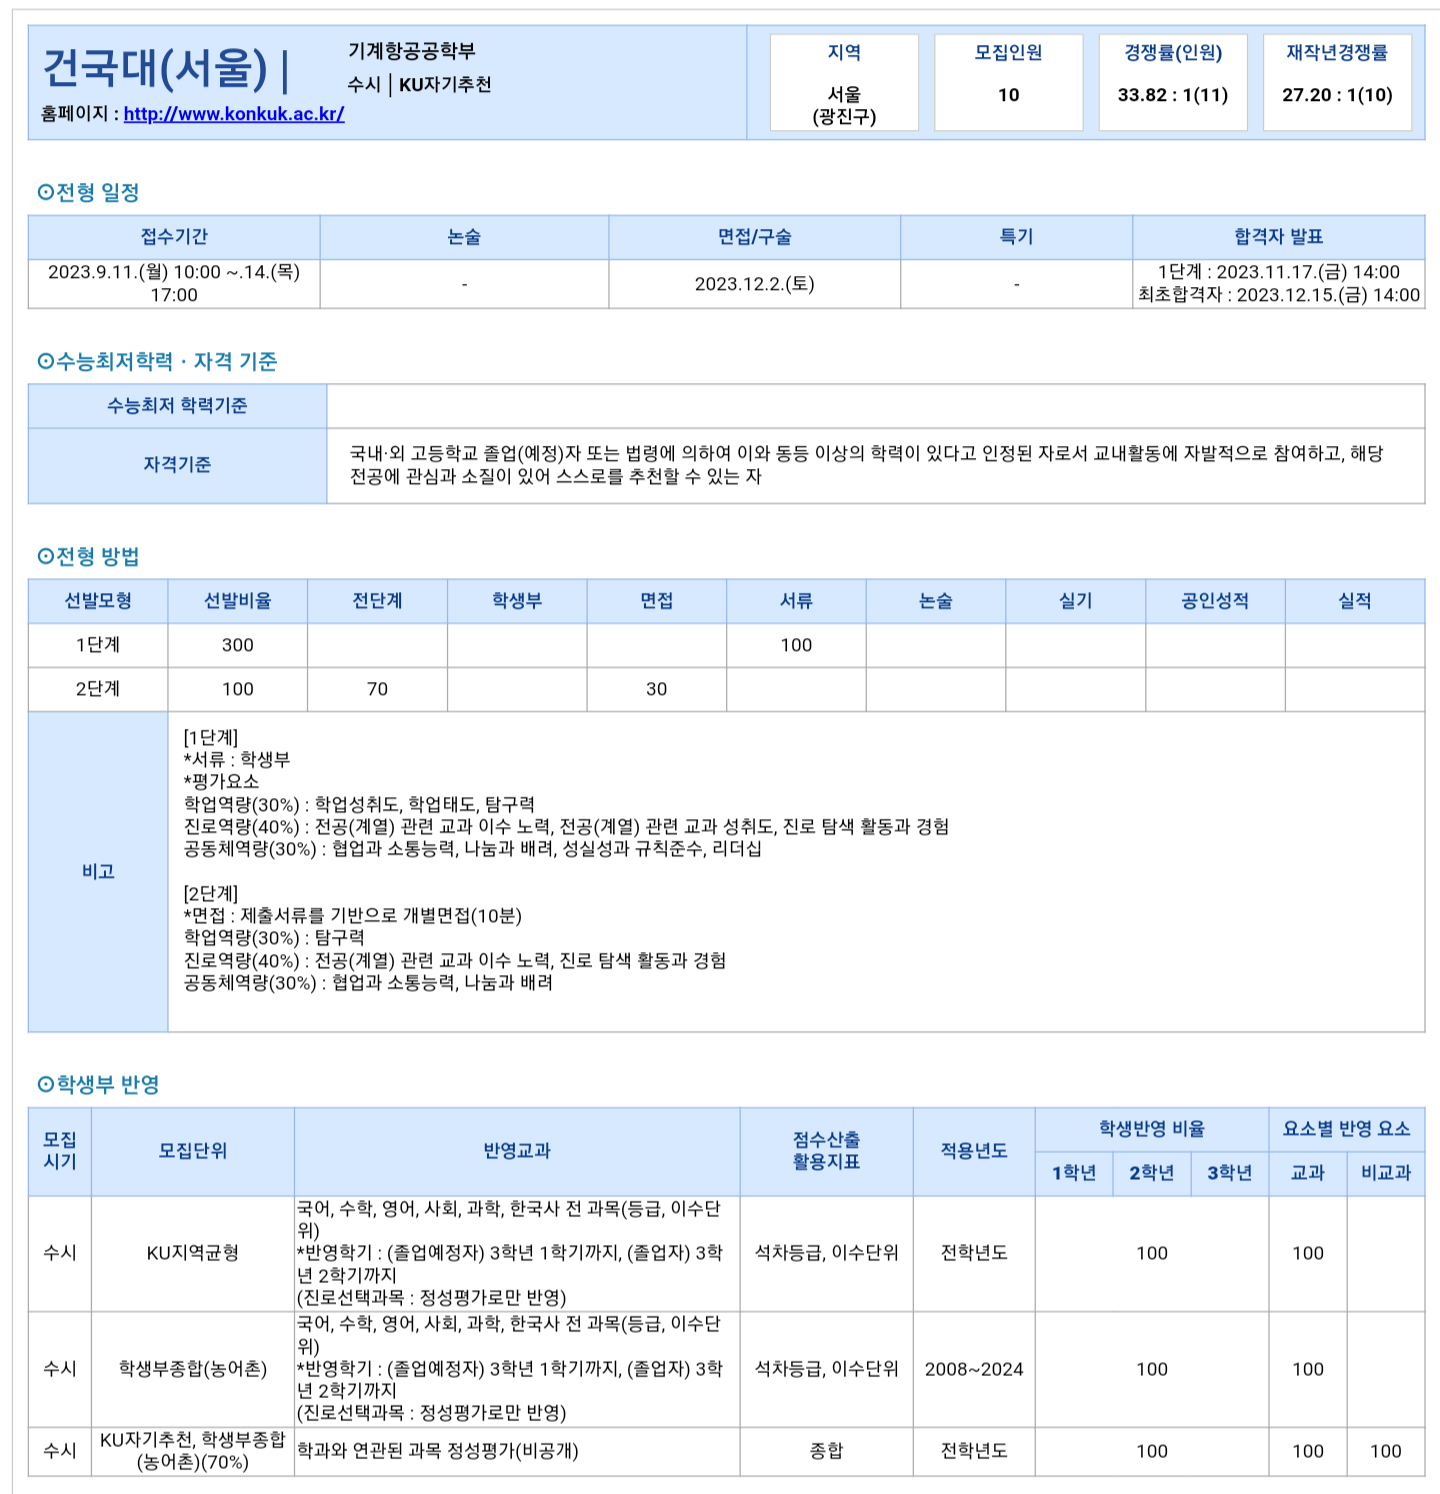Click the value 70 under 전단계

click(x=377, y=690)
